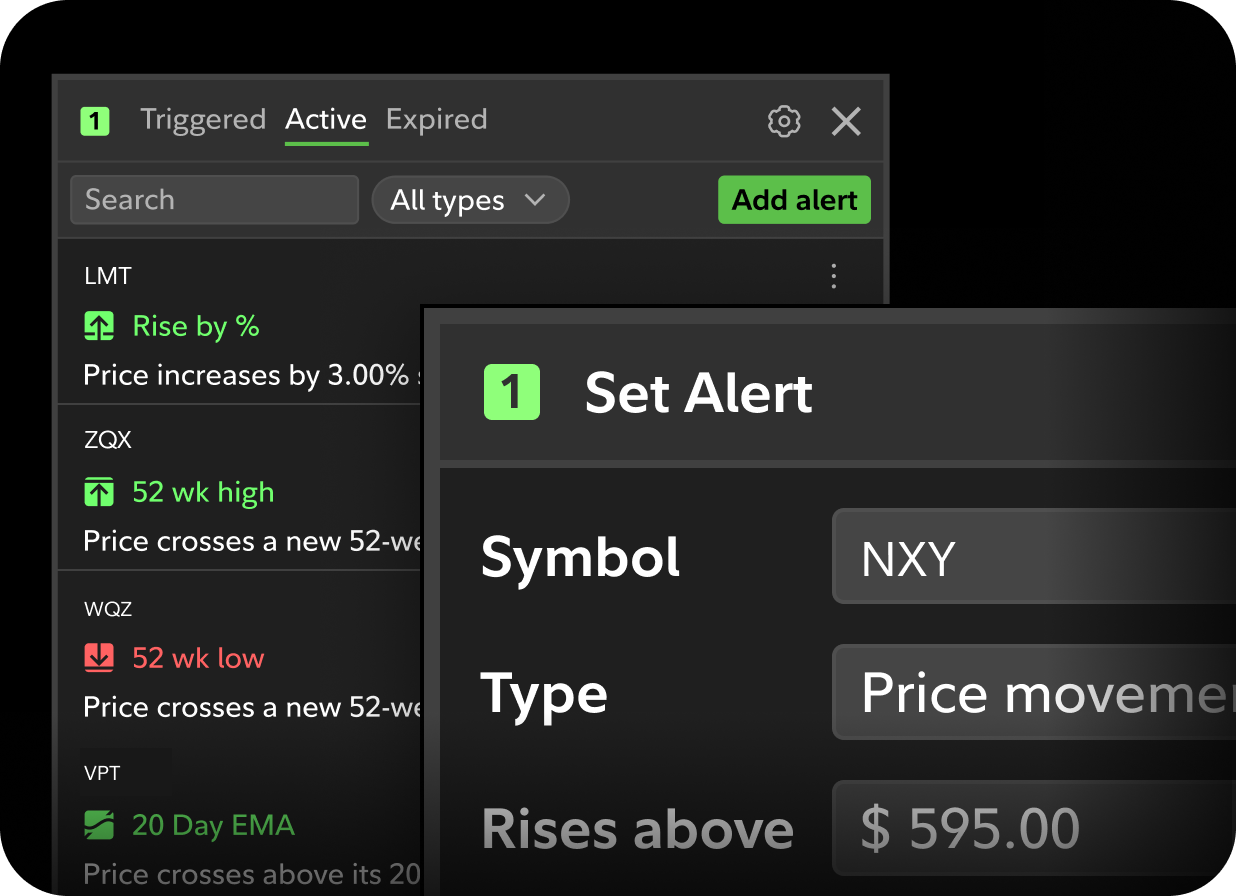Click the 52 wk high arrow icon
Viewport: 1236px width, 896px height.
98,492
